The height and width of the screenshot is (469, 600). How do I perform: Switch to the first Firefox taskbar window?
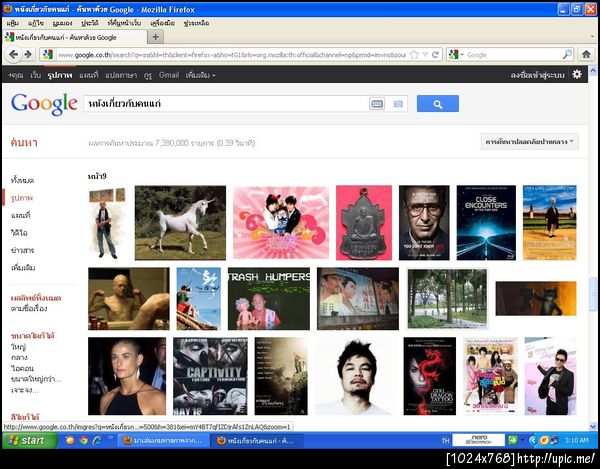[164, 441]
